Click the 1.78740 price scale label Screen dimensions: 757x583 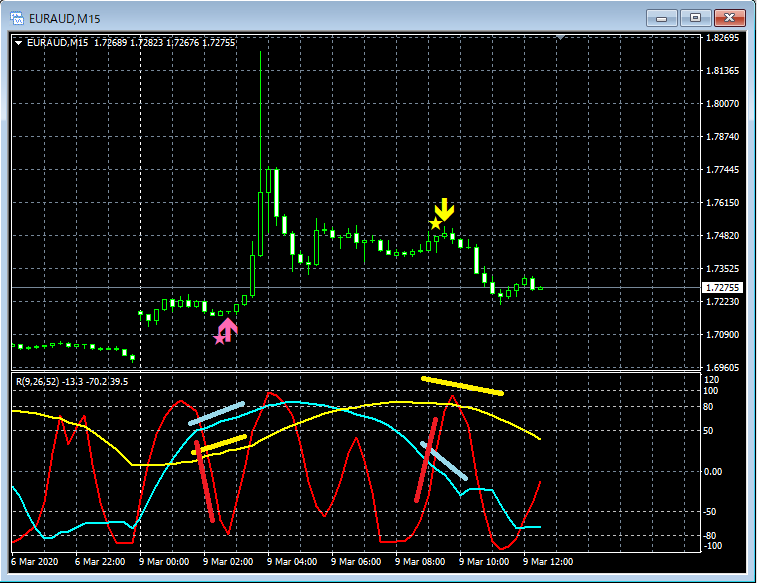722,137
